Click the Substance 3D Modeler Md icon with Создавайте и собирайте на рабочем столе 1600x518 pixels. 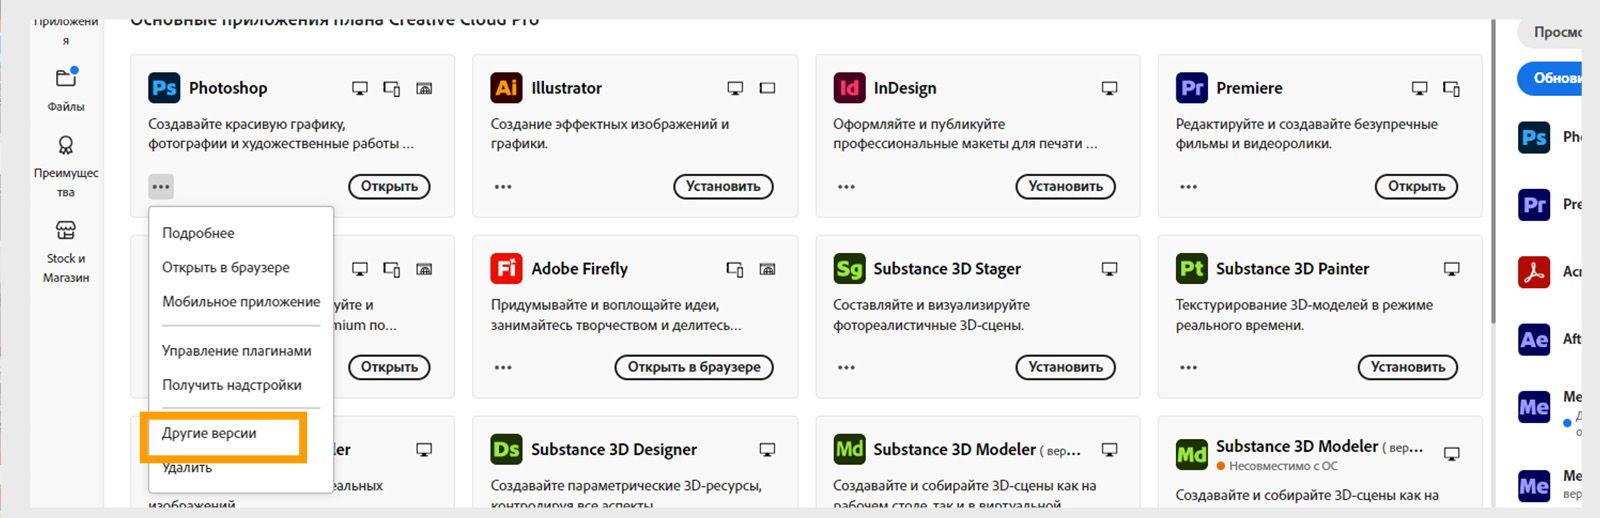(x=849, y=449)
